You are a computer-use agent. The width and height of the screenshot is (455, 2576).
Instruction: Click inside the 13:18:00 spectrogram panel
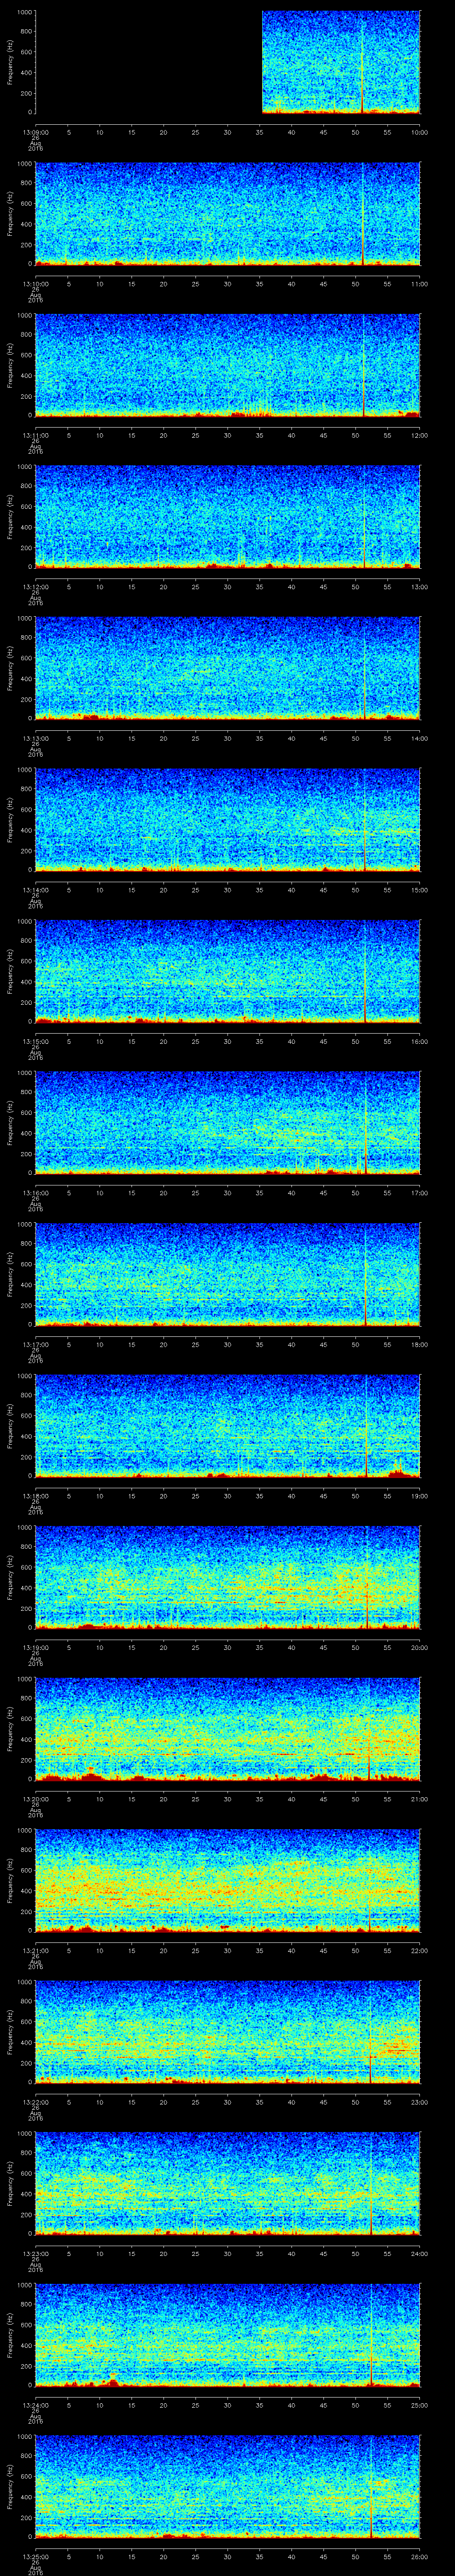coord(228,1425)
